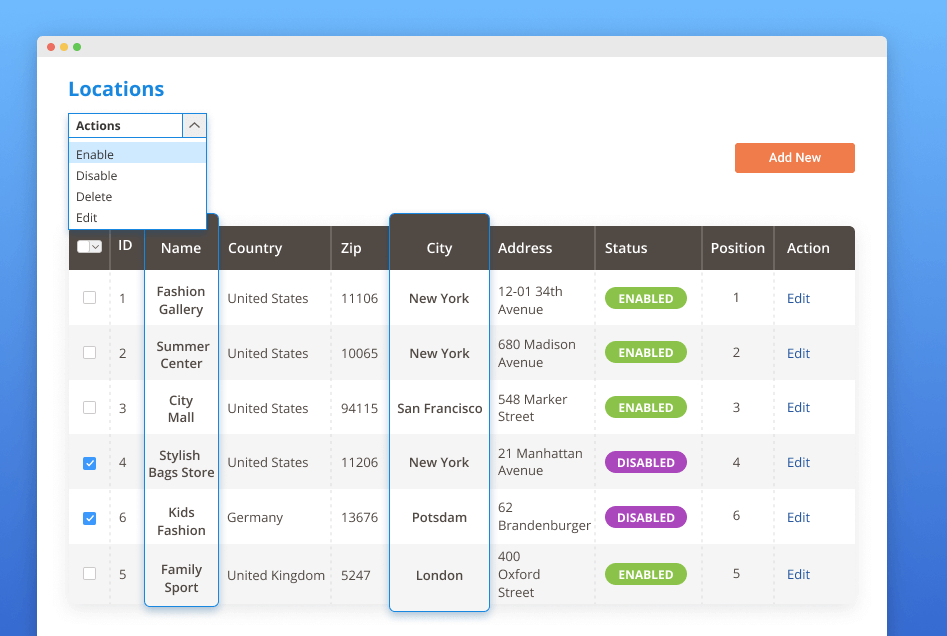Check the Summer Center row checkbox
This screenshot has height=636, width=947.
pyautogui.click(x=89, y=353)
